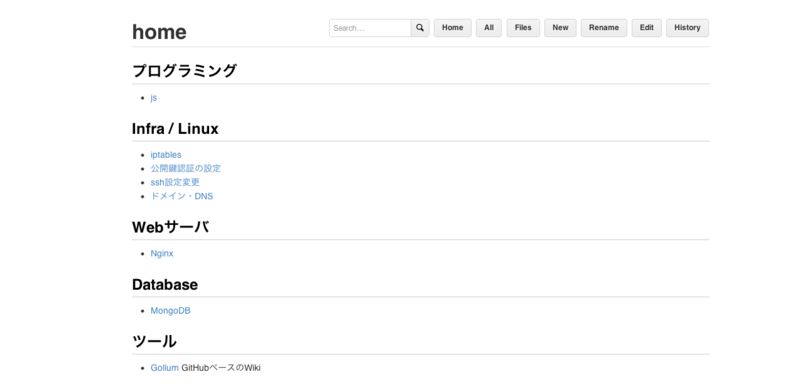
Task: Go to the Home page button
Action: coord(453,28)
